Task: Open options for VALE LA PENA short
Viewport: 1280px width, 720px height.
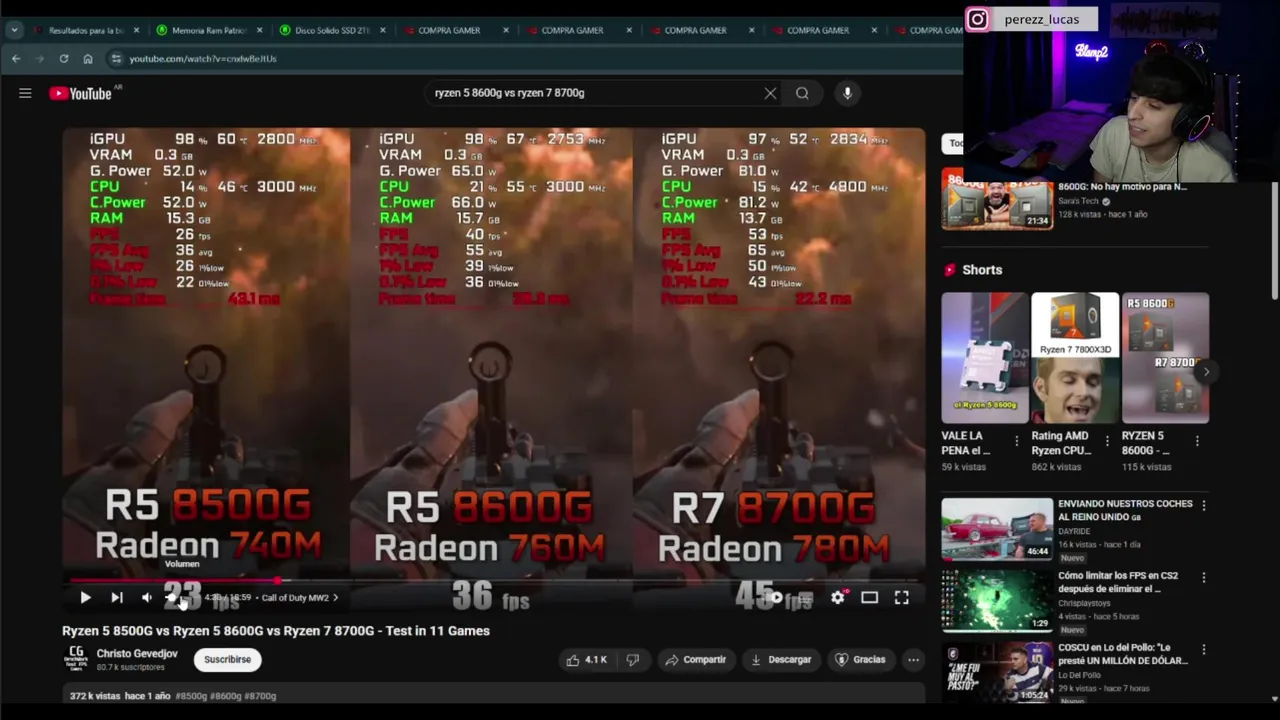Action: click(x=1017, y=441)
